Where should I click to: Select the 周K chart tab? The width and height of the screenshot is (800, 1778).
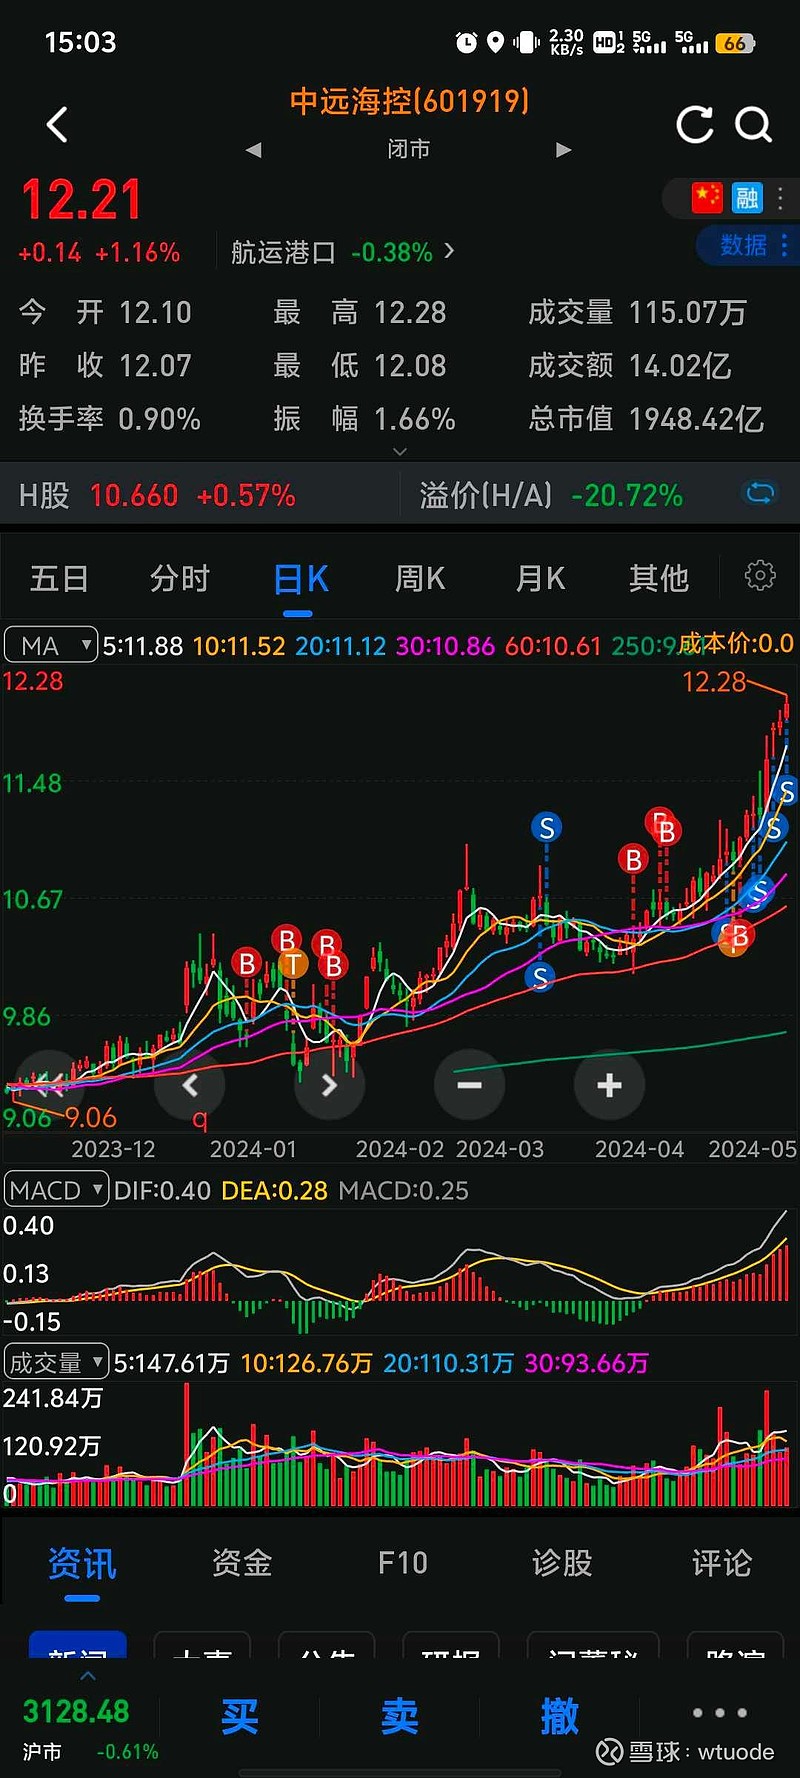pyautogui.click(x=420, y=578)
